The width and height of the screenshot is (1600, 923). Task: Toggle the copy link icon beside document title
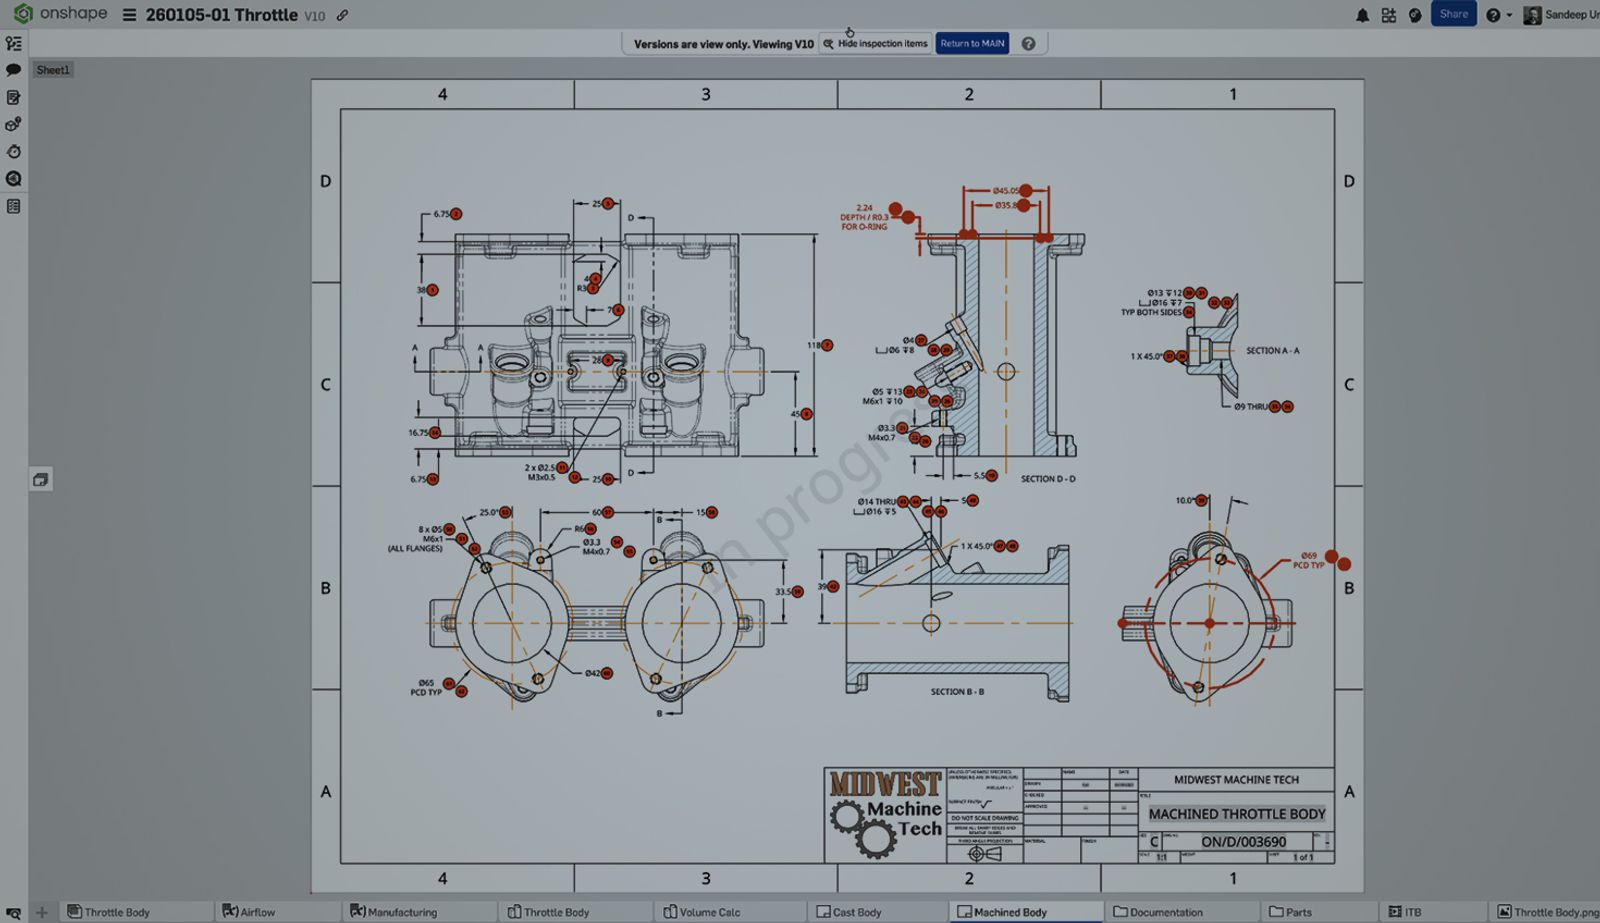342,15
